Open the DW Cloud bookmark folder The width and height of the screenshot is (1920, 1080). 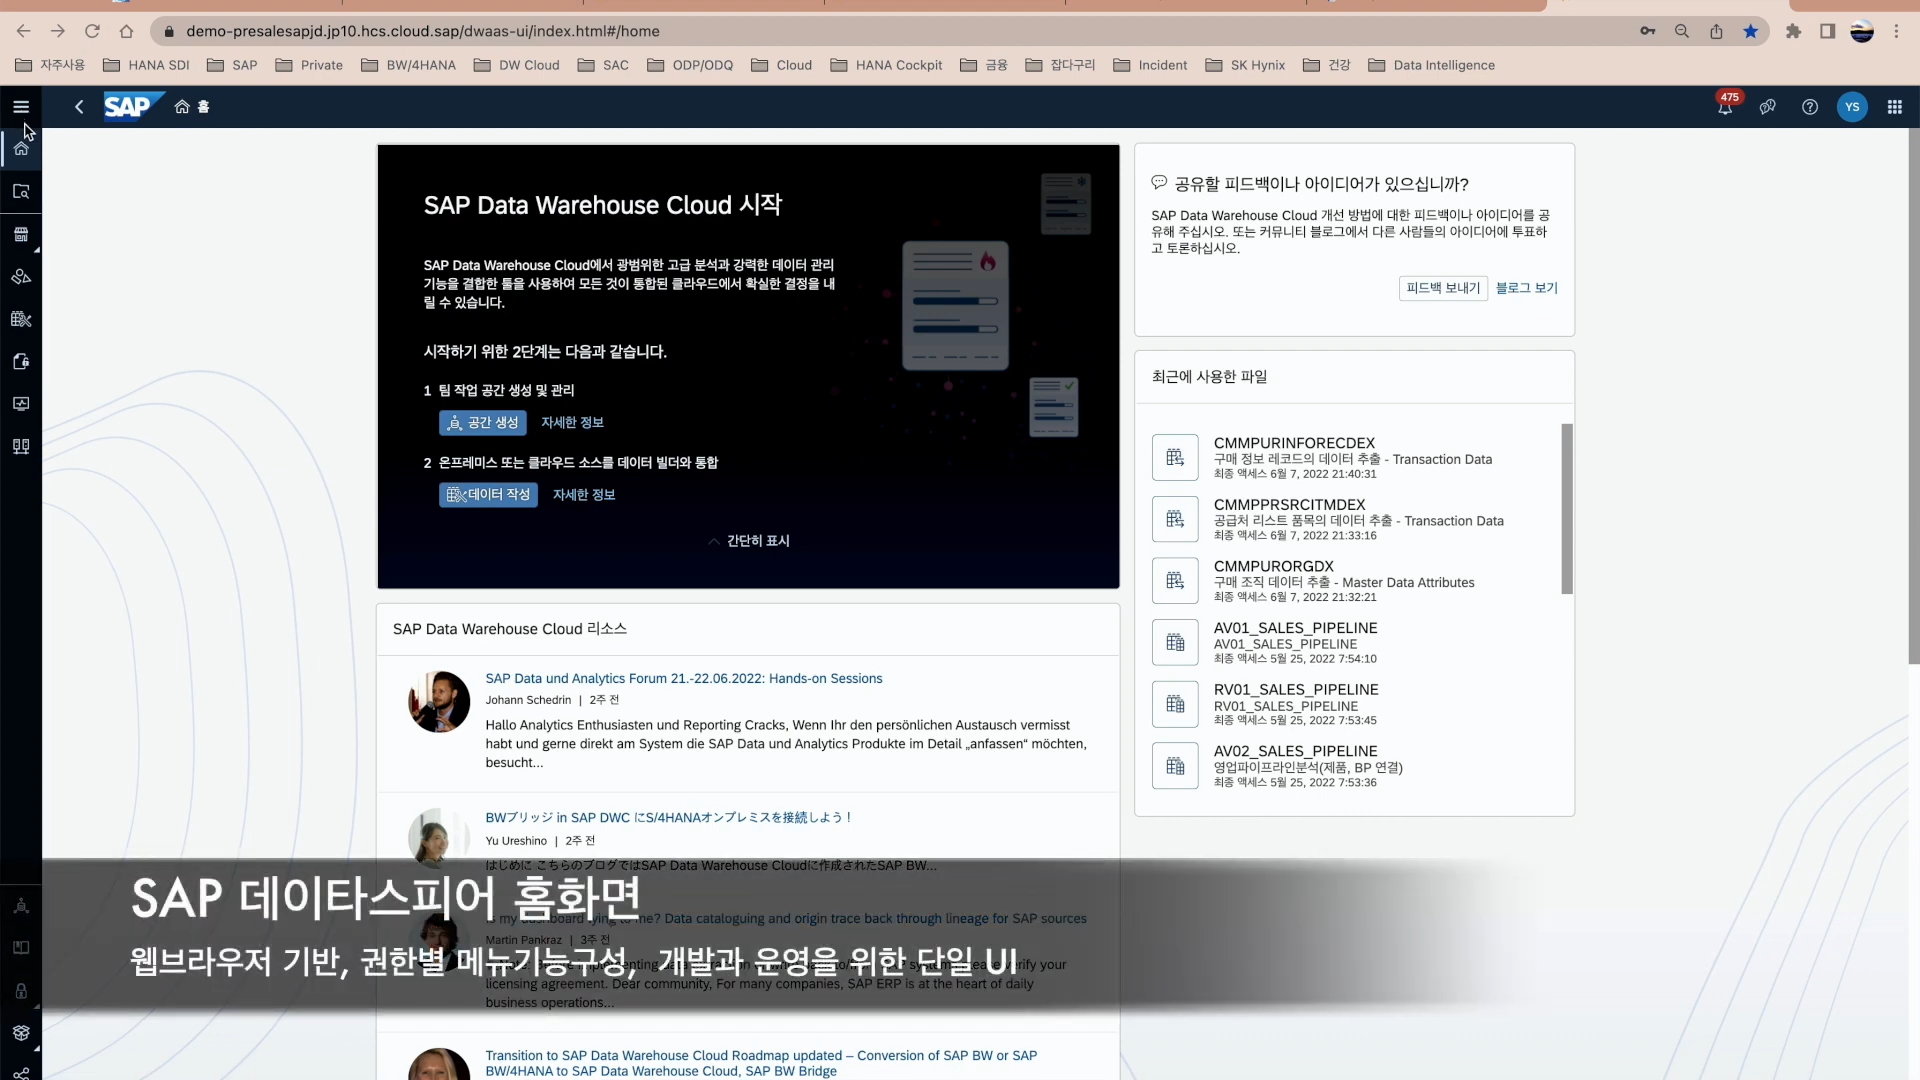tap(517, 65)
